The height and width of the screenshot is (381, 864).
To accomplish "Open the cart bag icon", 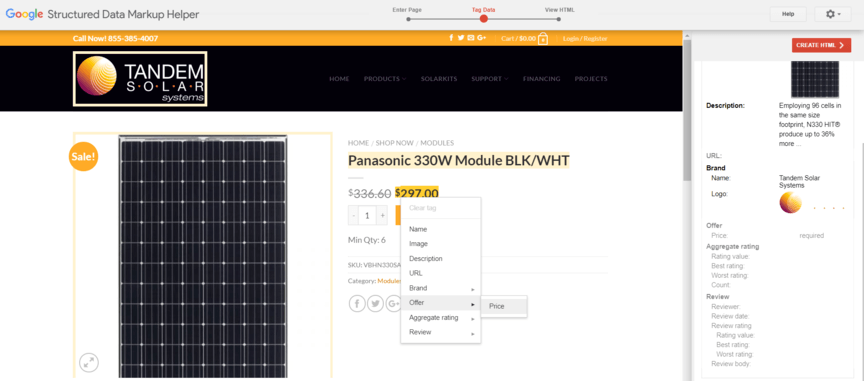I will pos(543,39).
